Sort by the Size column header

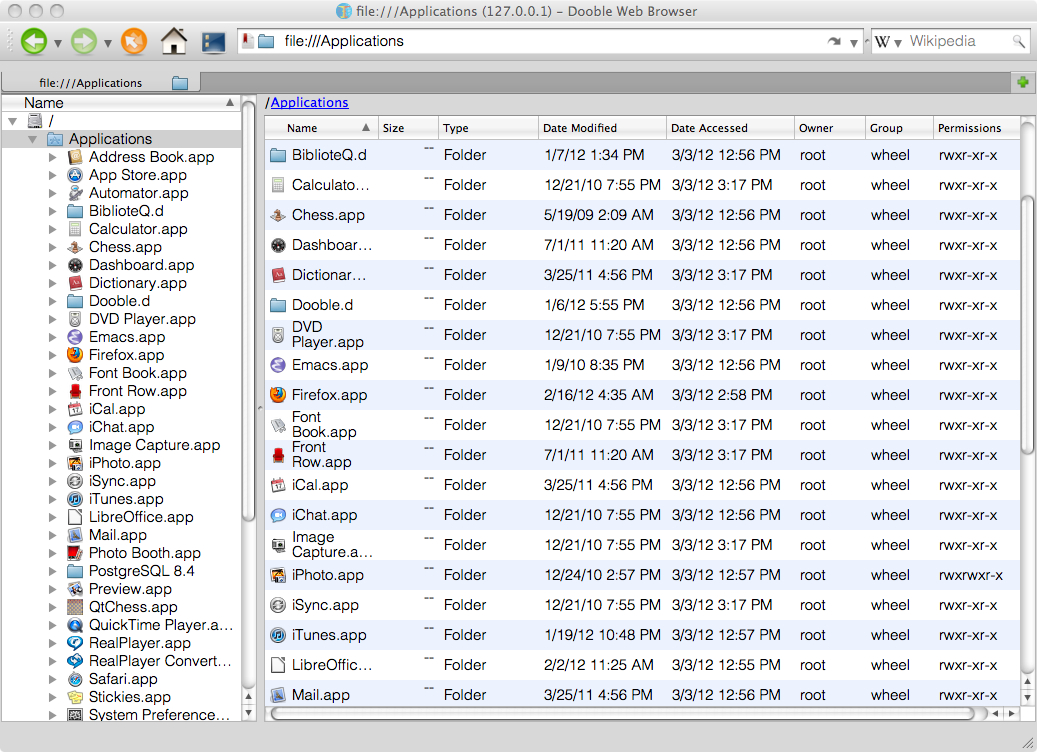pos(408,128)
